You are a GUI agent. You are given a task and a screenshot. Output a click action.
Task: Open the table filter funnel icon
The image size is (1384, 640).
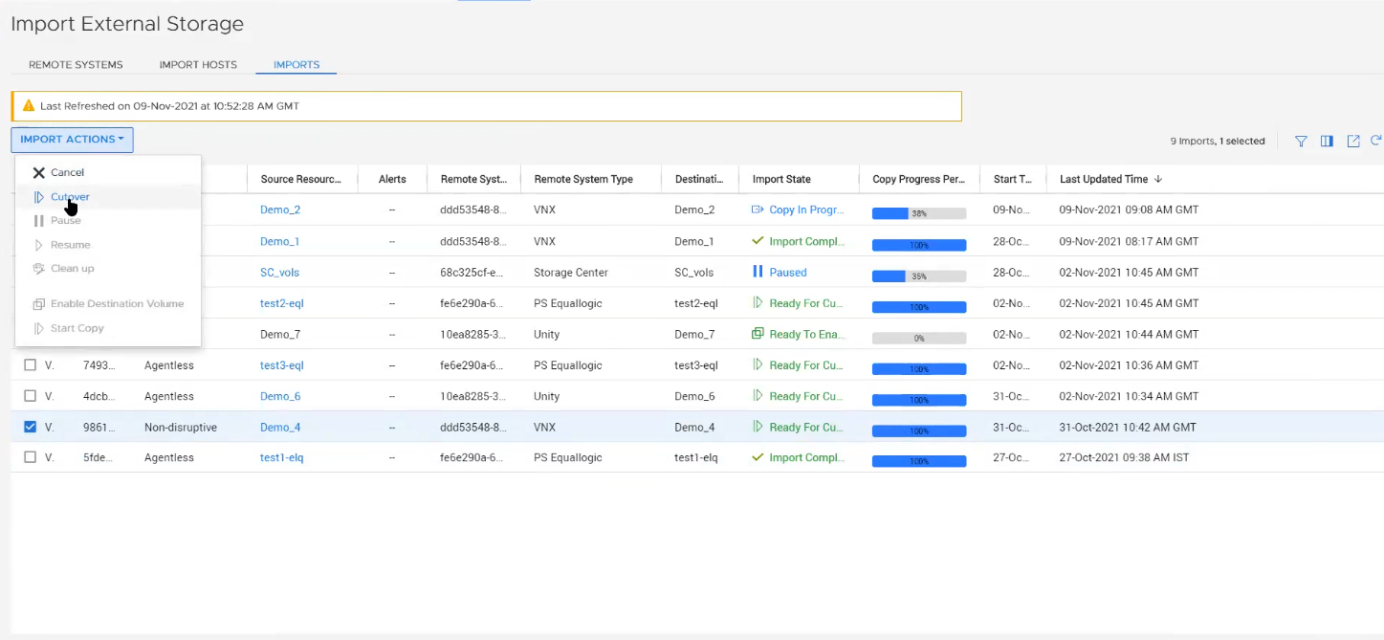pos(1301,141)
